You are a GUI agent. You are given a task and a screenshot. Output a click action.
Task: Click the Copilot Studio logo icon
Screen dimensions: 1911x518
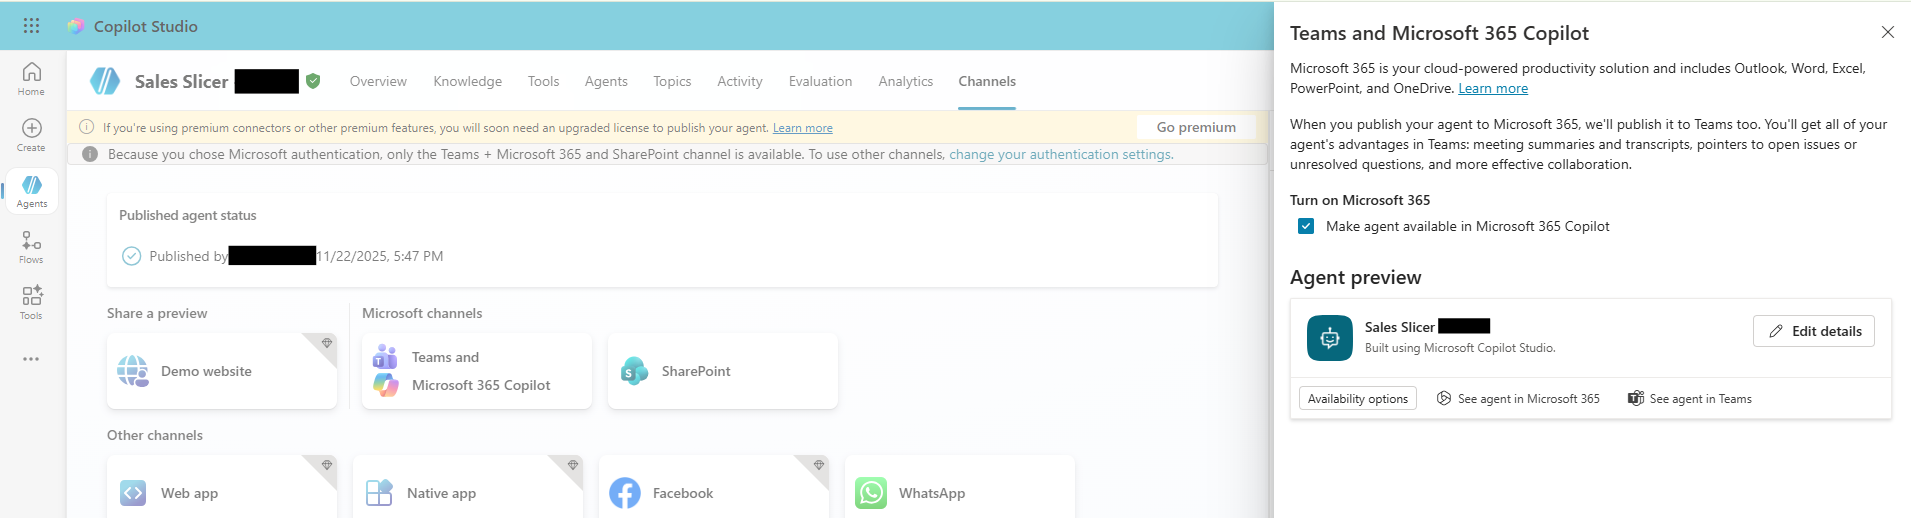pyautogui.click(x=76, y=26)
